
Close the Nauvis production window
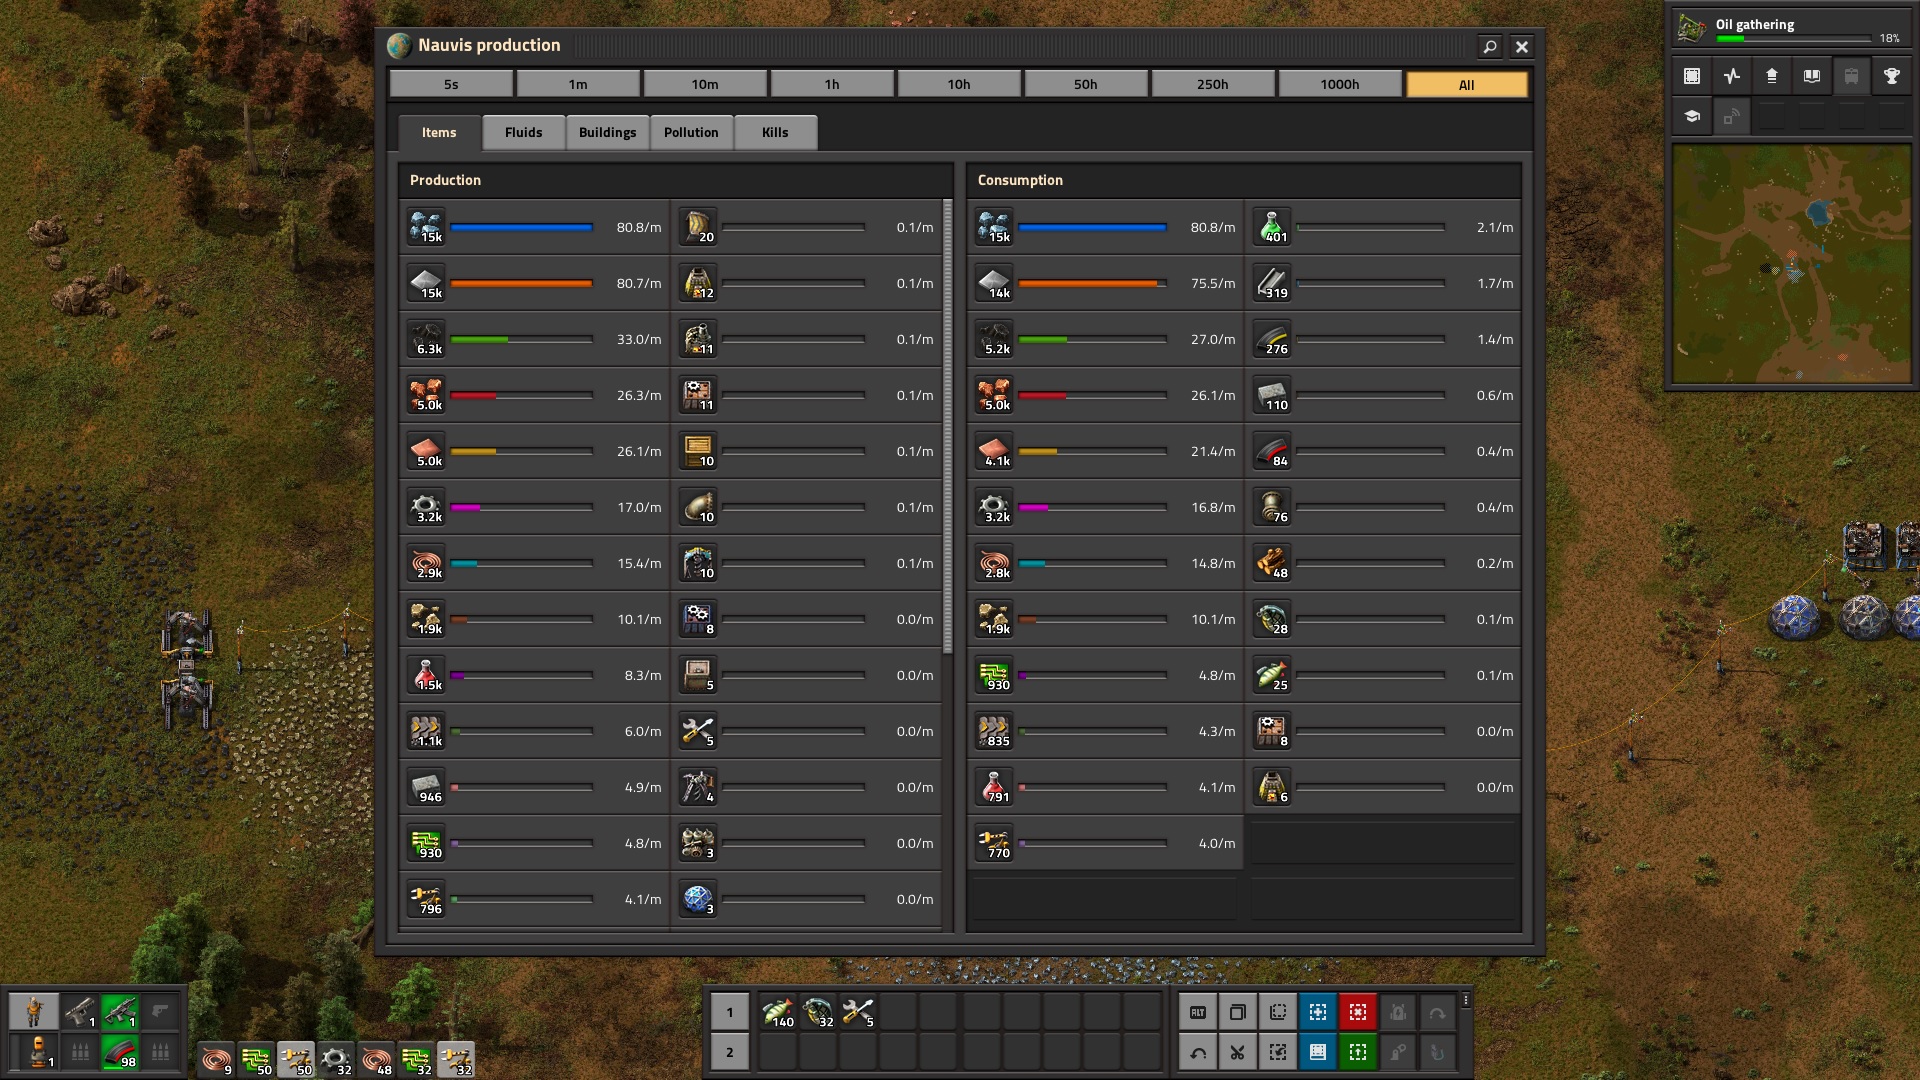pos(1521,46)
